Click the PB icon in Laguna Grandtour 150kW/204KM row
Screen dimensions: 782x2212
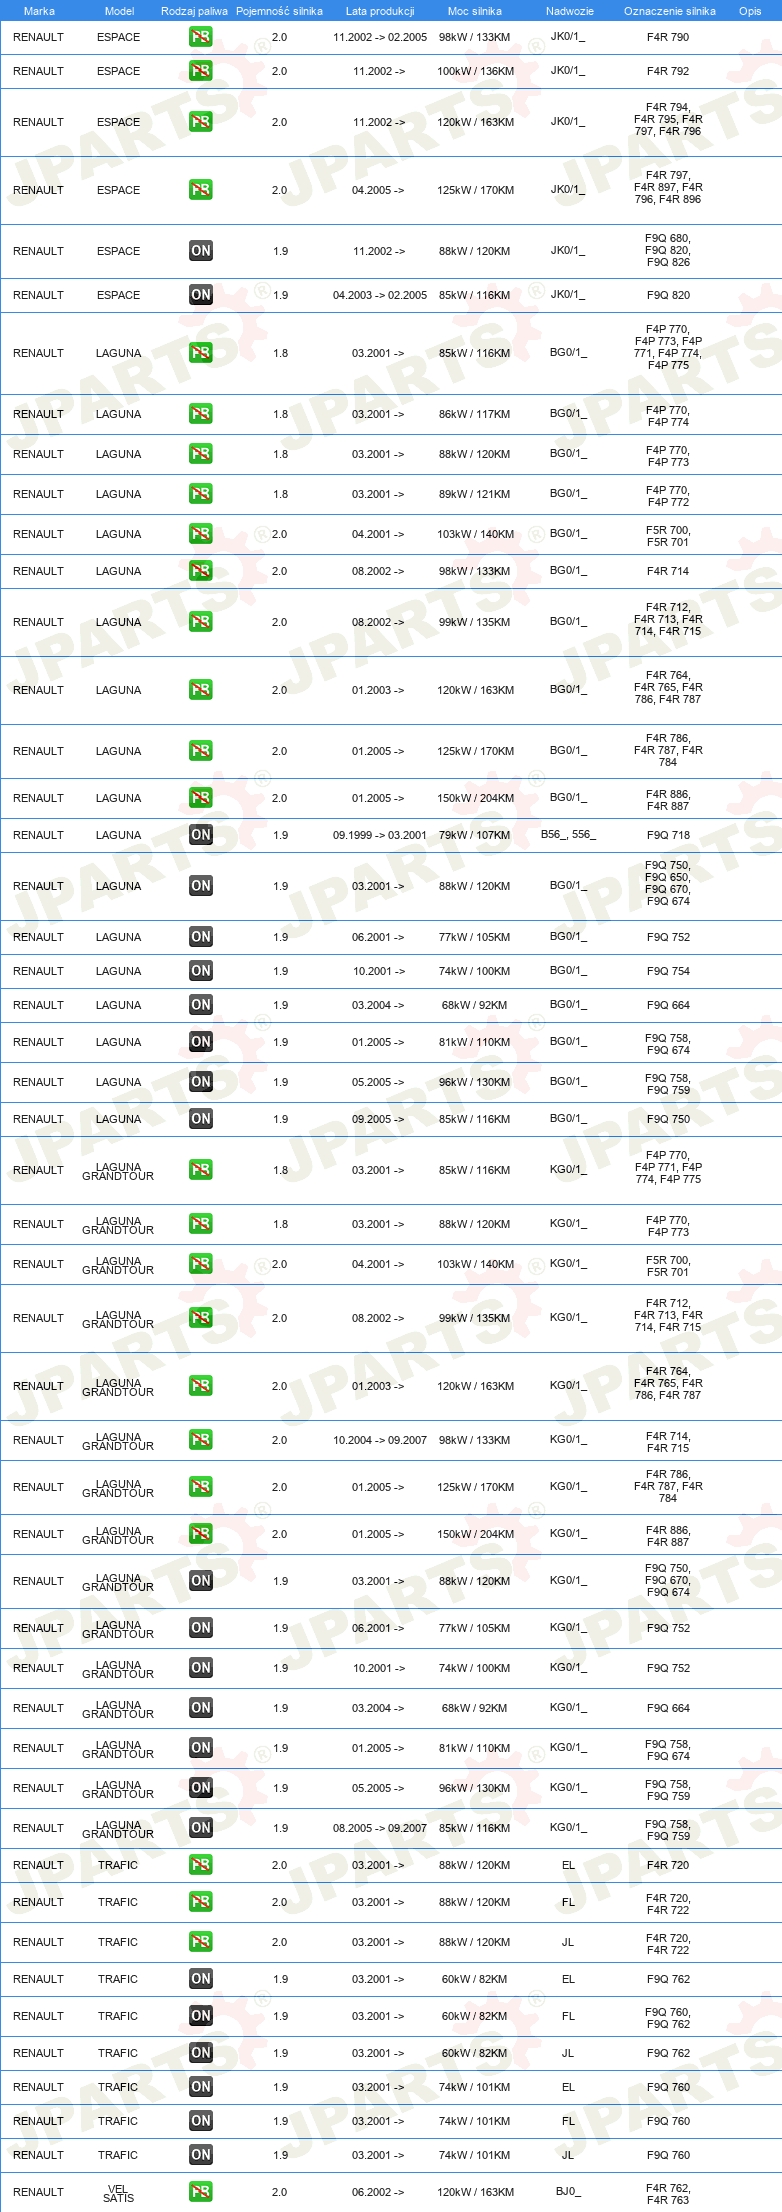(200, 1534)
